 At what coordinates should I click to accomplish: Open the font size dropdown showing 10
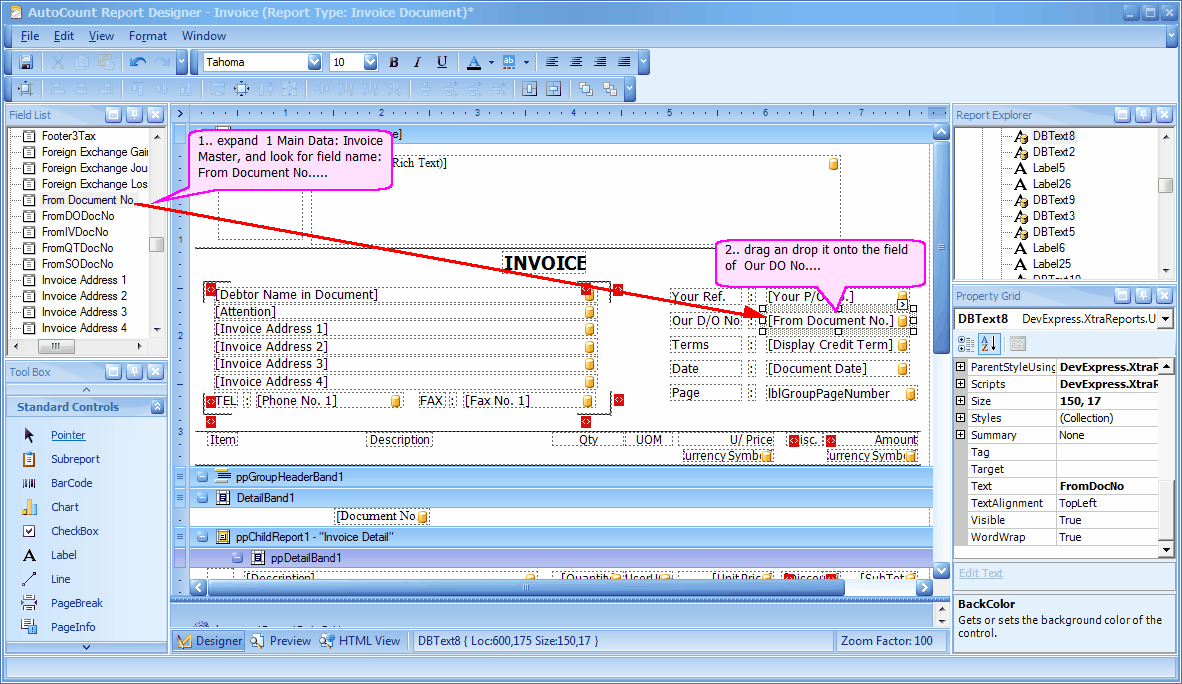(x=370, y=62)
